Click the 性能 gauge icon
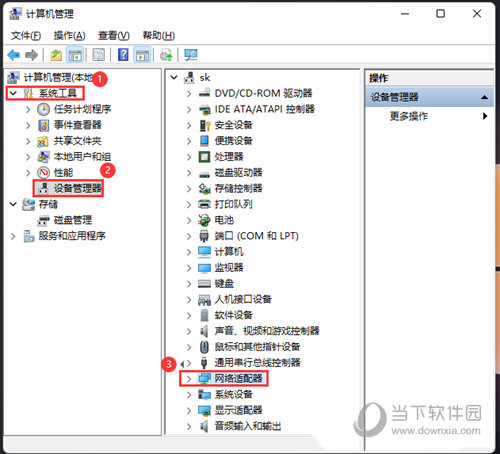 pos(43,173)
